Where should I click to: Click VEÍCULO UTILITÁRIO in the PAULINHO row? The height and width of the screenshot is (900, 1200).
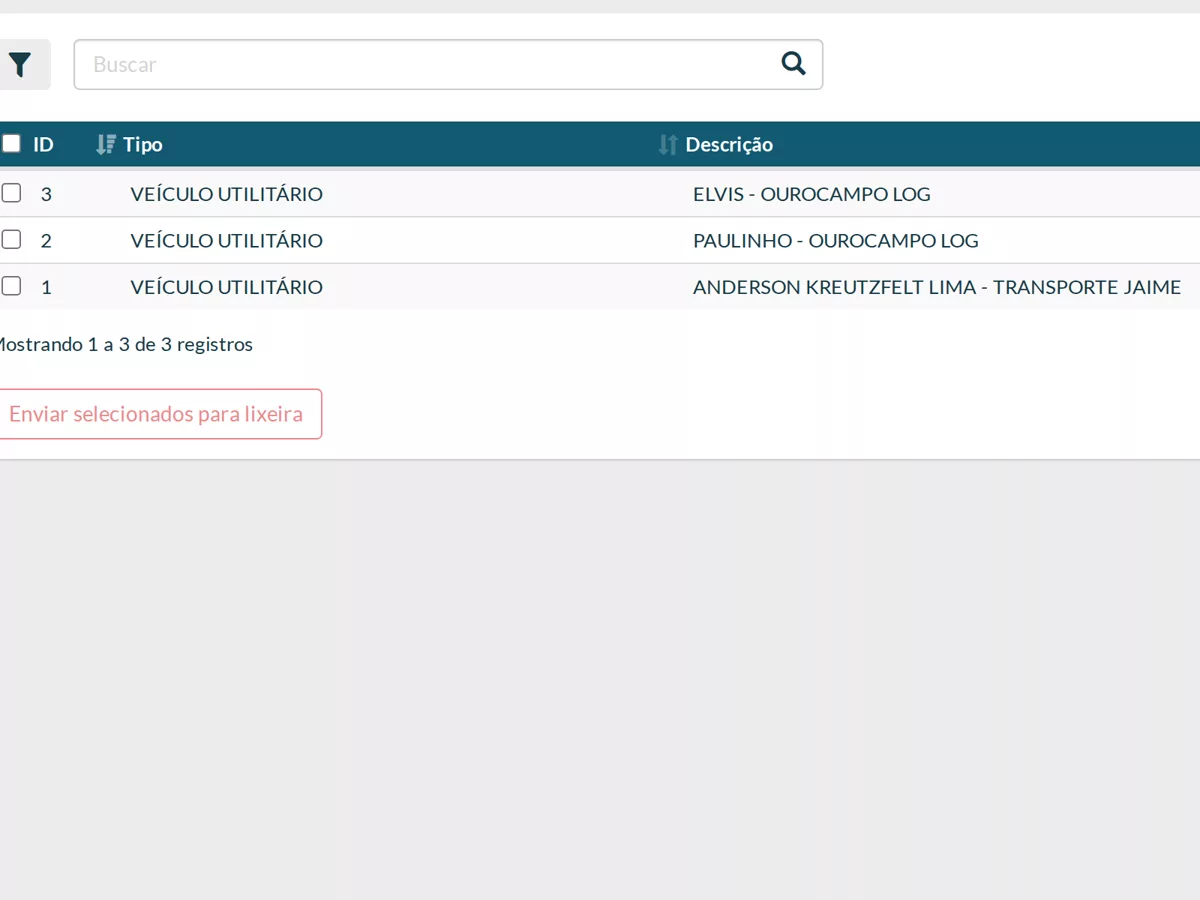point(227,240)
